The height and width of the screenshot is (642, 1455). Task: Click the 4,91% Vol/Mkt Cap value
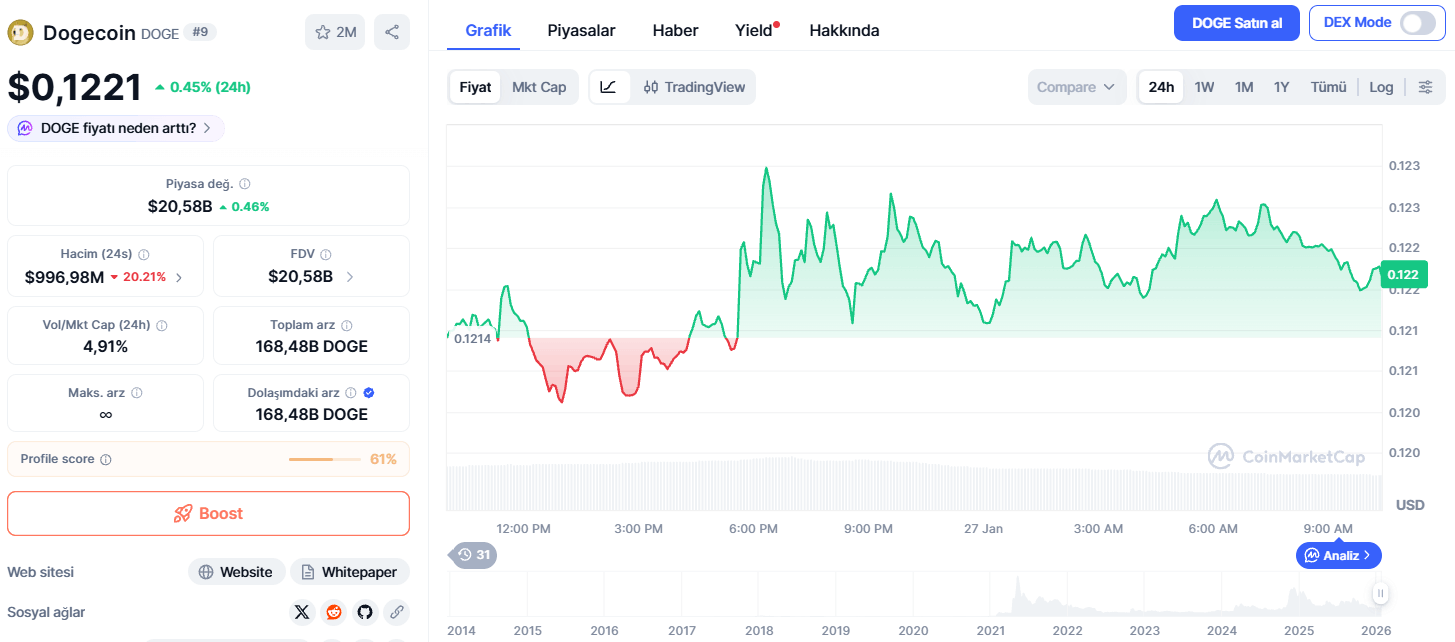tap(105, 347)
